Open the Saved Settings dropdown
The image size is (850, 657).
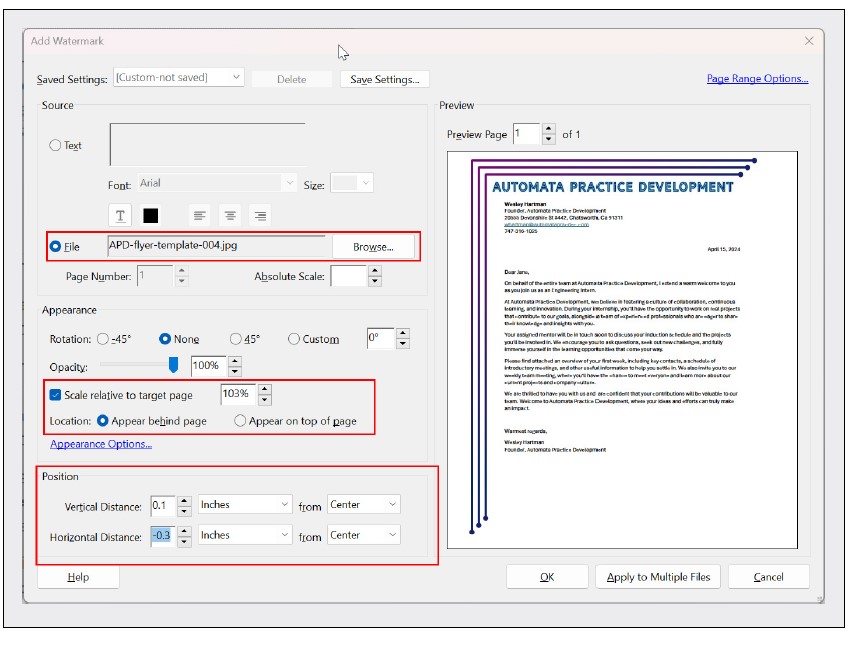click(178, 78)
